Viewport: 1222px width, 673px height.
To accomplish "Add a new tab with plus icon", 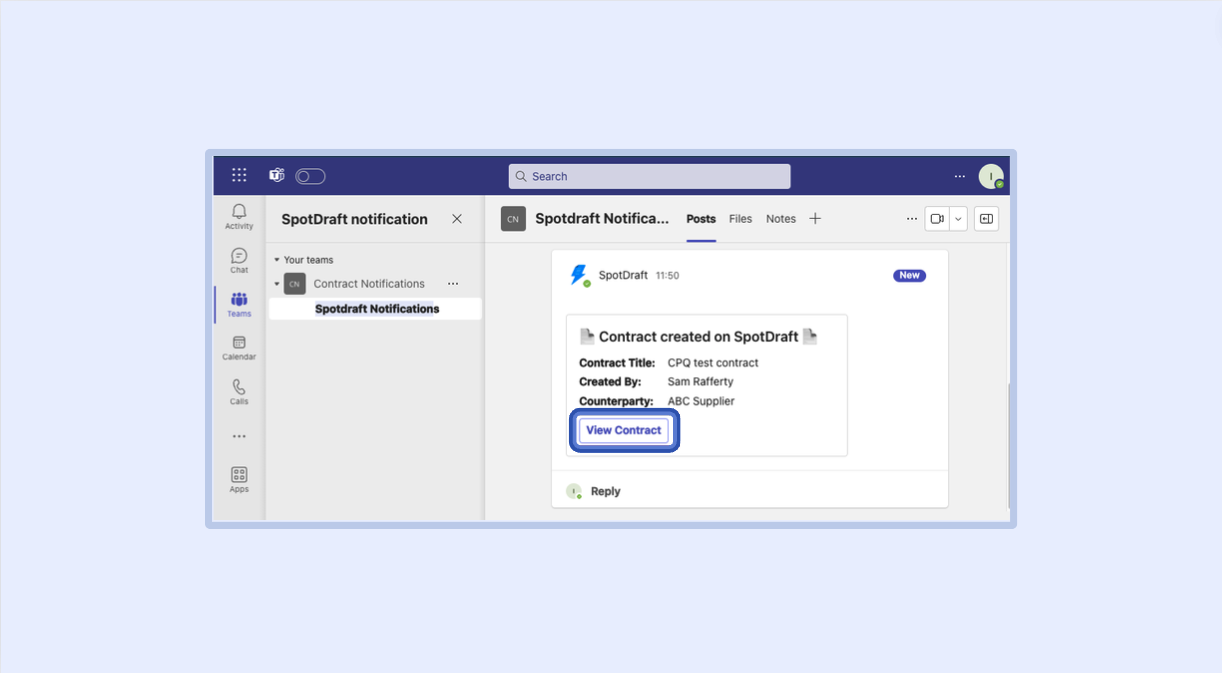I will 815,219.
